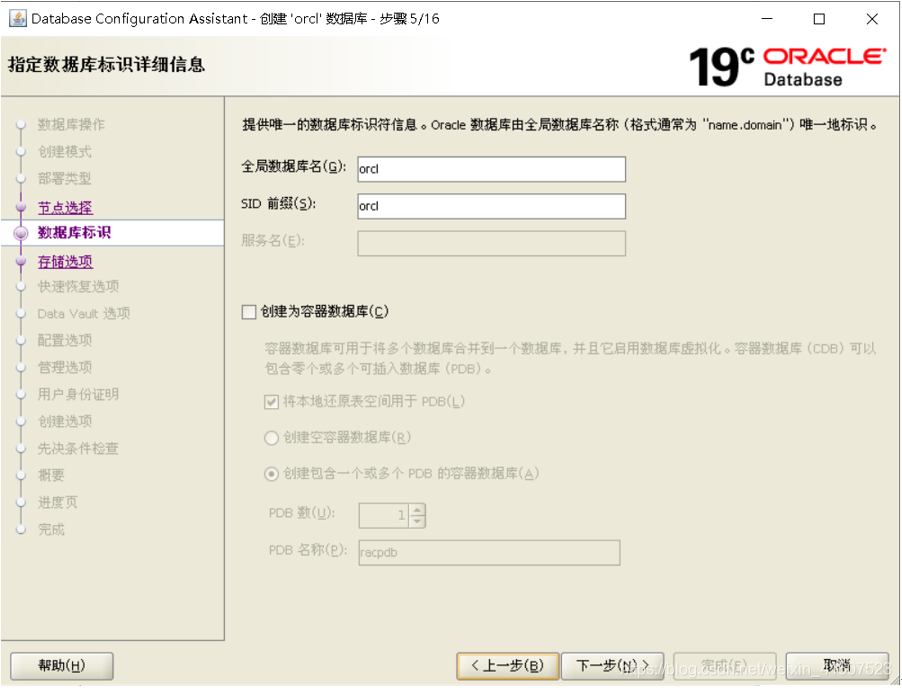This screenshot has width=902, height=688.
Task: Click the PDB 名称 field containing racpdb
Action: [489, 552]
